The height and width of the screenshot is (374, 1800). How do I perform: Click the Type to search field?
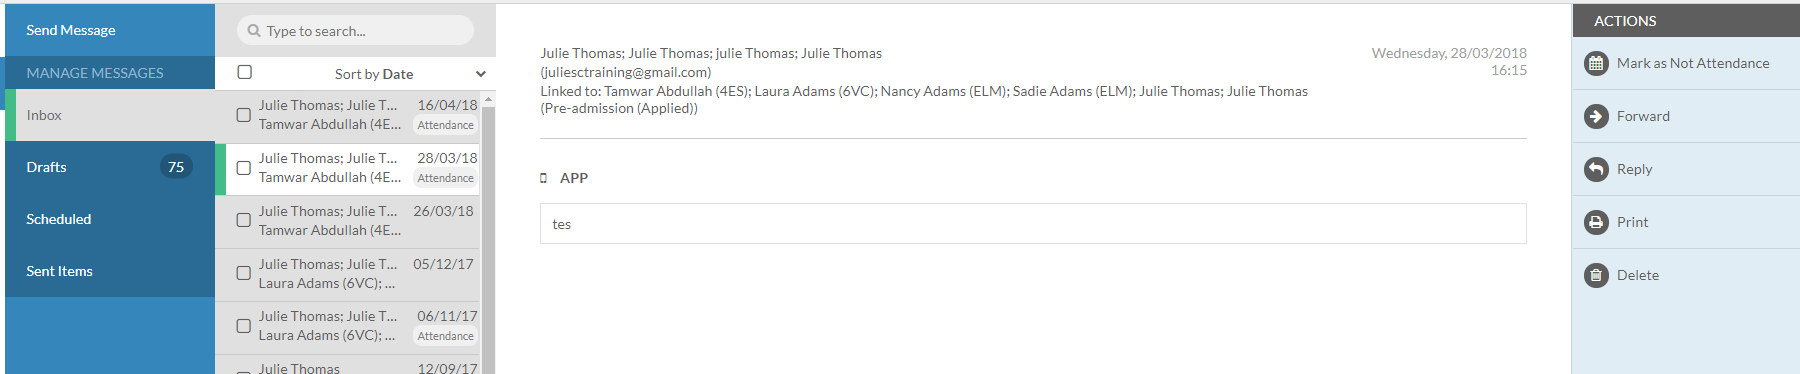(356, 30)
